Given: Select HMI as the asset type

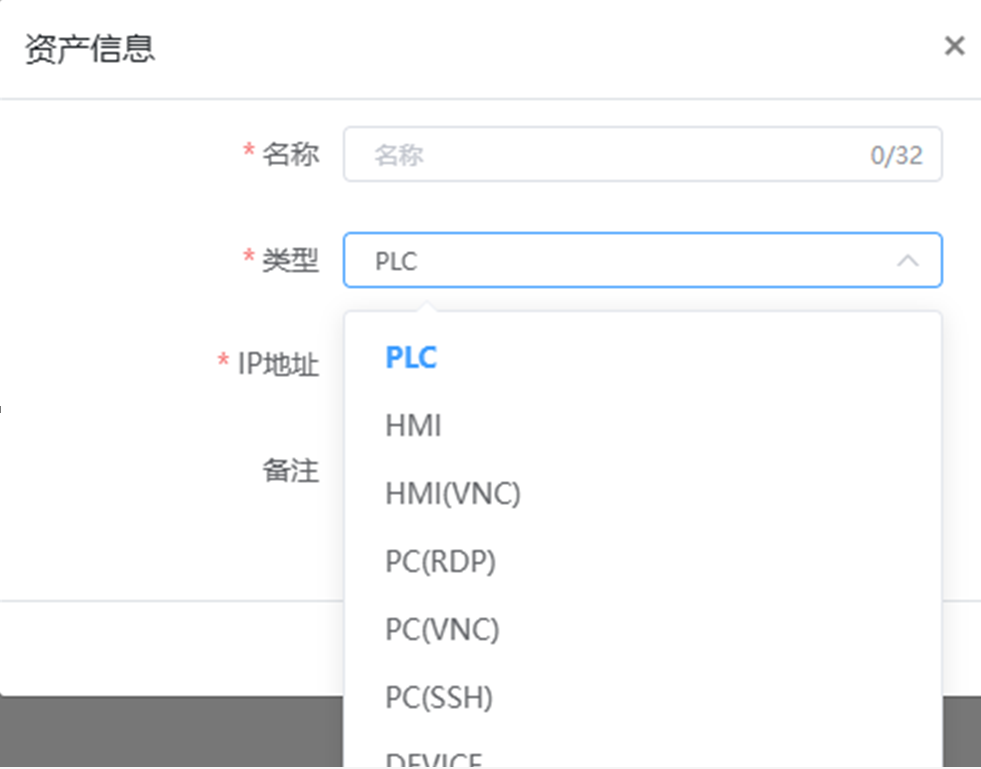Looking at the screenshot, I should tap(413, 425).
